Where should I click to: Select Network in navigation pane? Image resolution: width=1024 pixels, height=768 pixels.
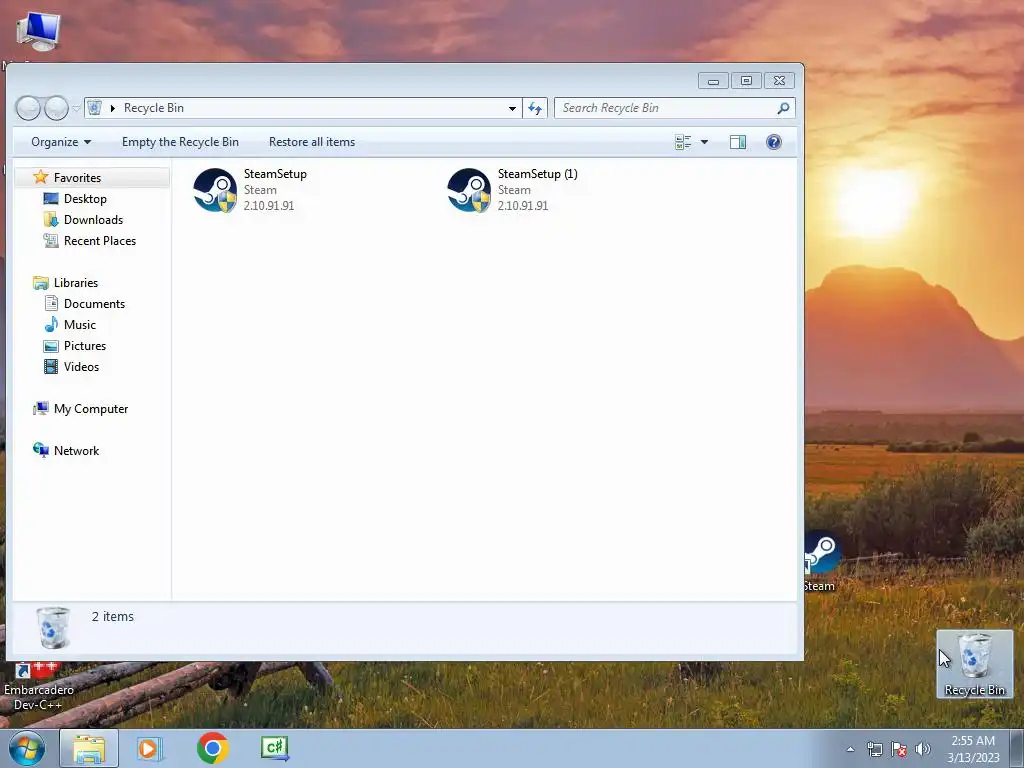coord(76,451)
